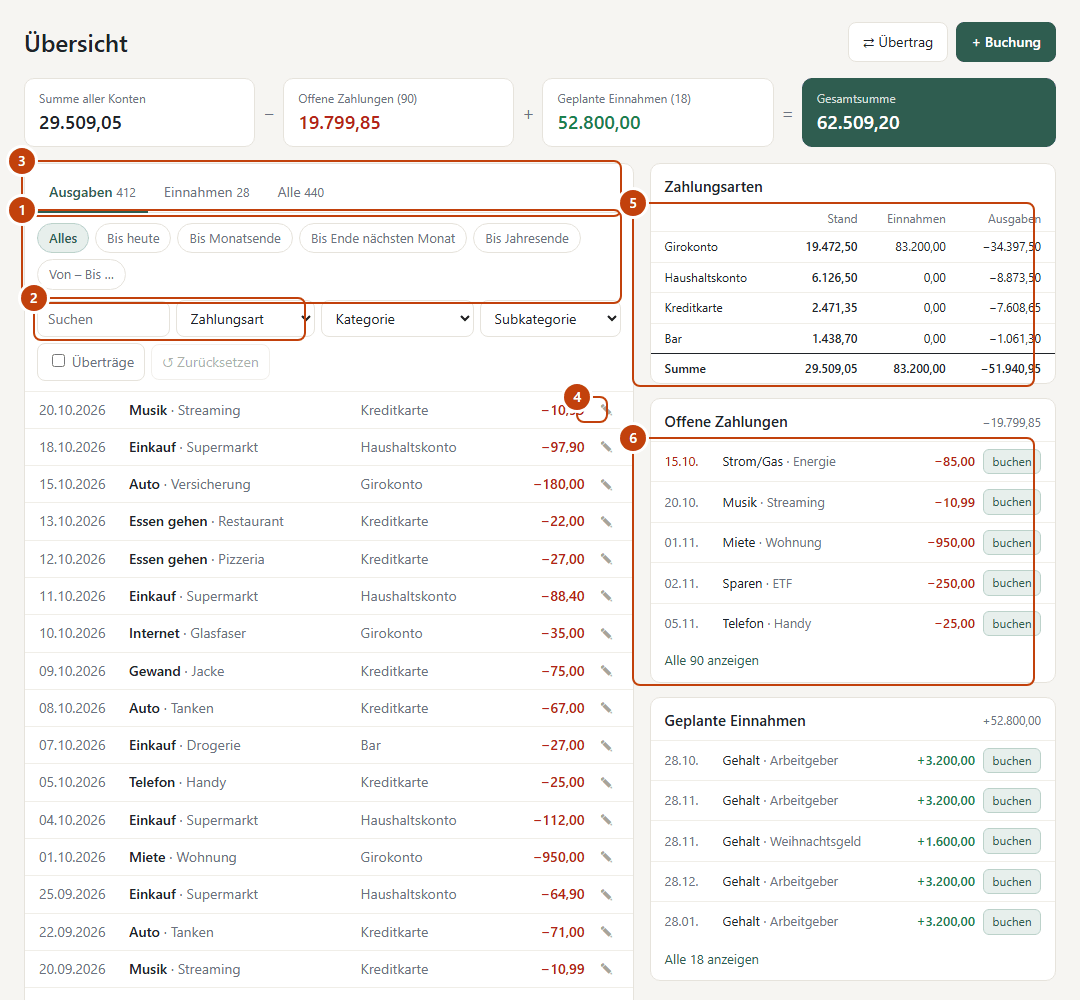Book the 28.10. Gehalt Arbeitgeber income
The width and height of the screenshot is (1080, 1000).
[1012, 761]
